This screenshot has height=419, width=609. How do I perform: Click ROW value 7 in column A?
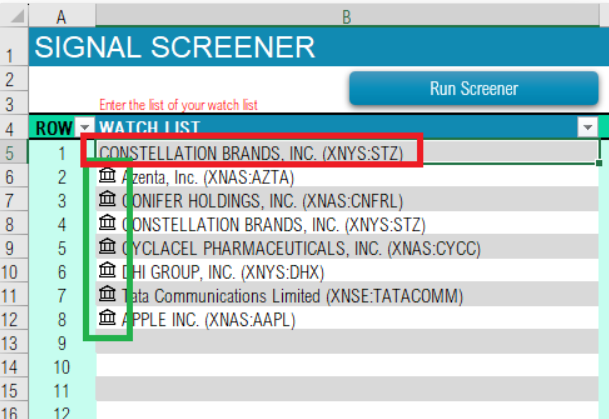tap(61, 296)
